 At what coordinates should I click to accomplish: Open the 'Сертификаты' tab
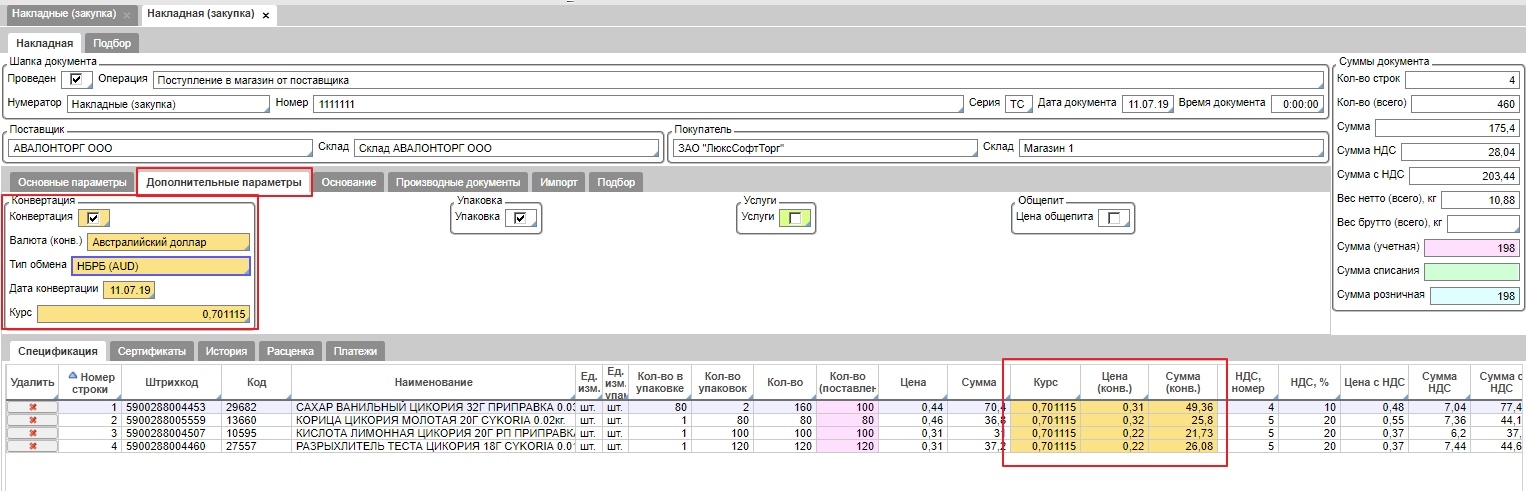pos(150,351)
